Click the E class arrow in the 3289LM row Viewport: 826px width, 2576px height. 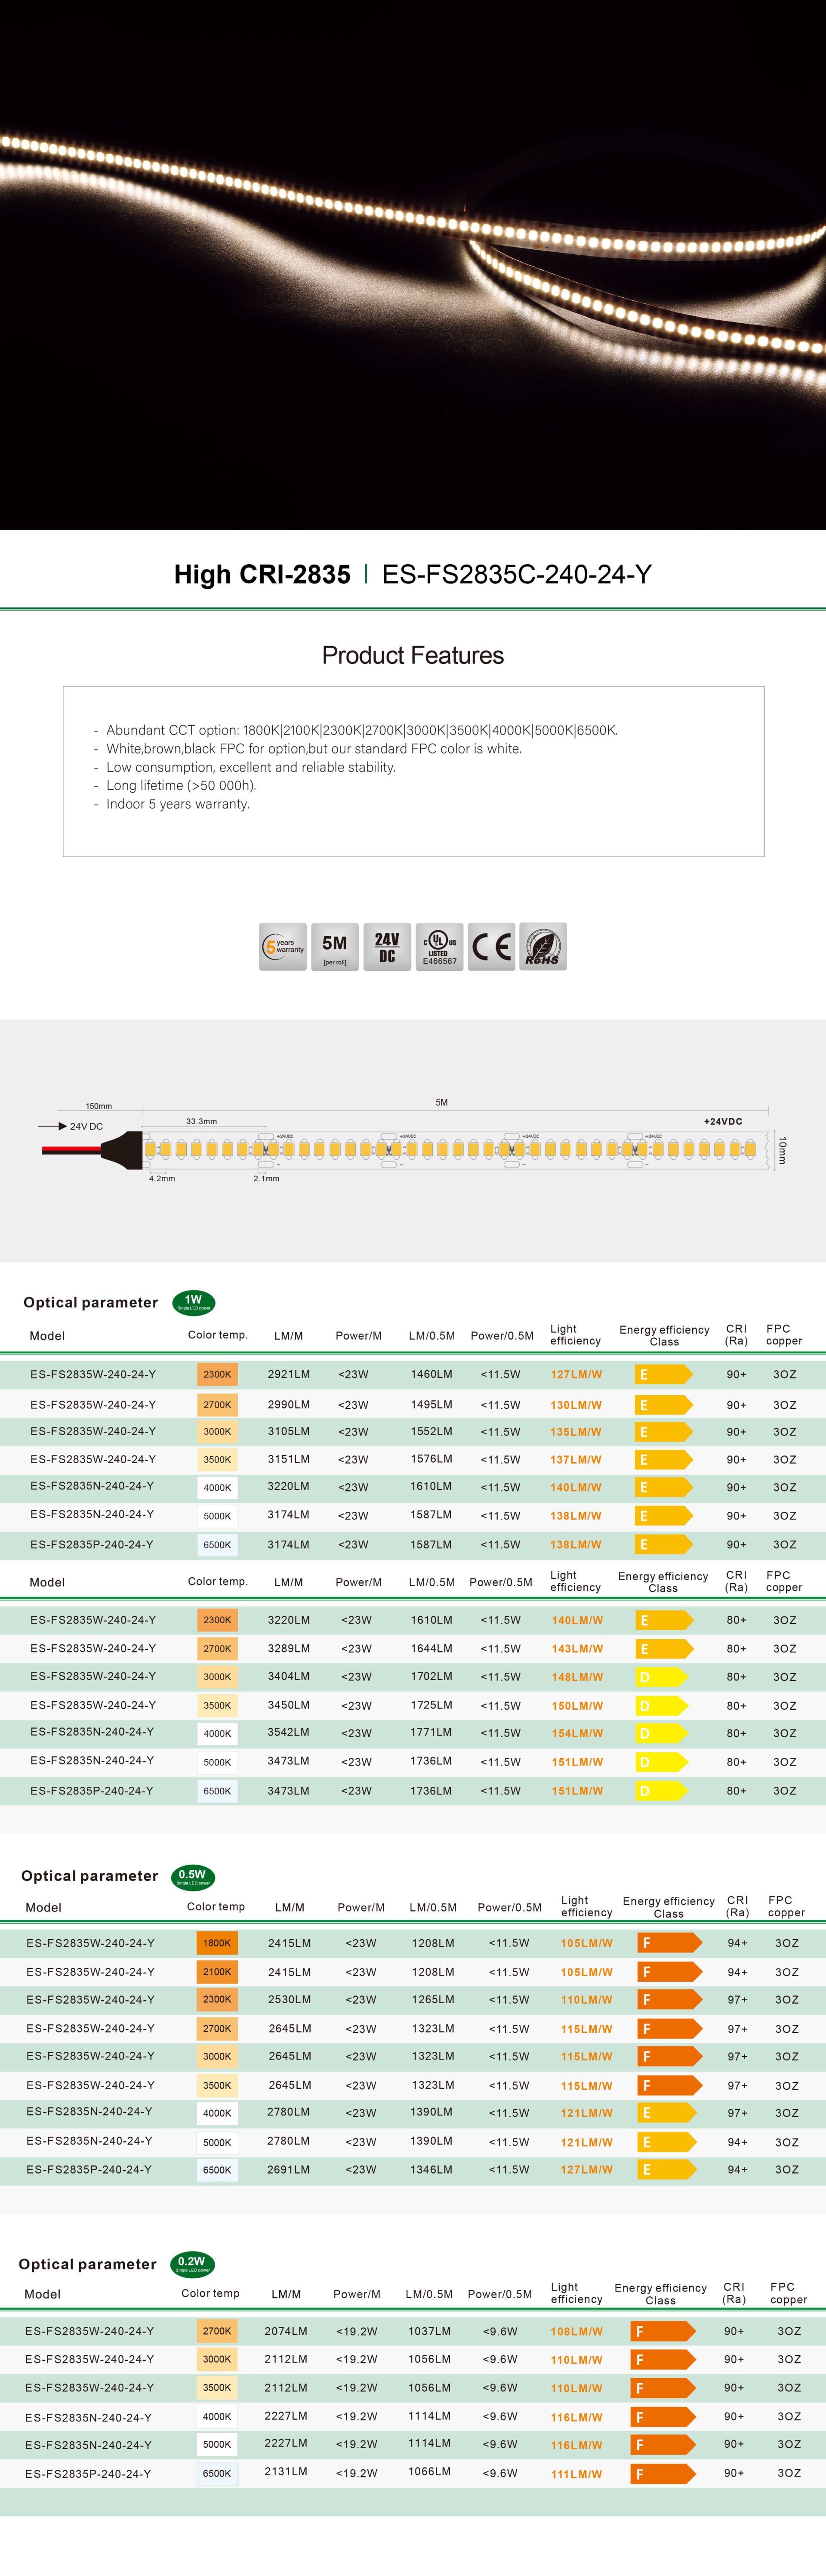point(664,1648)
